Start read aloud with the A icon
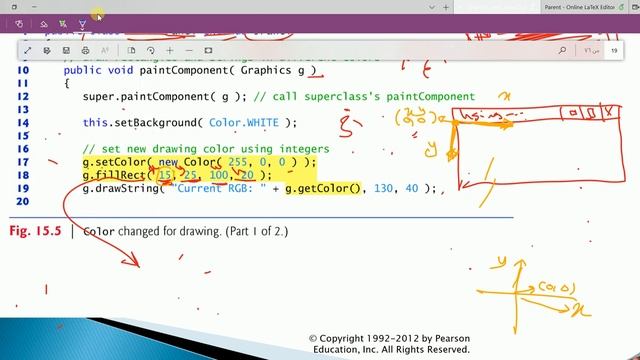Screen dimensions: 640x360 105,51
